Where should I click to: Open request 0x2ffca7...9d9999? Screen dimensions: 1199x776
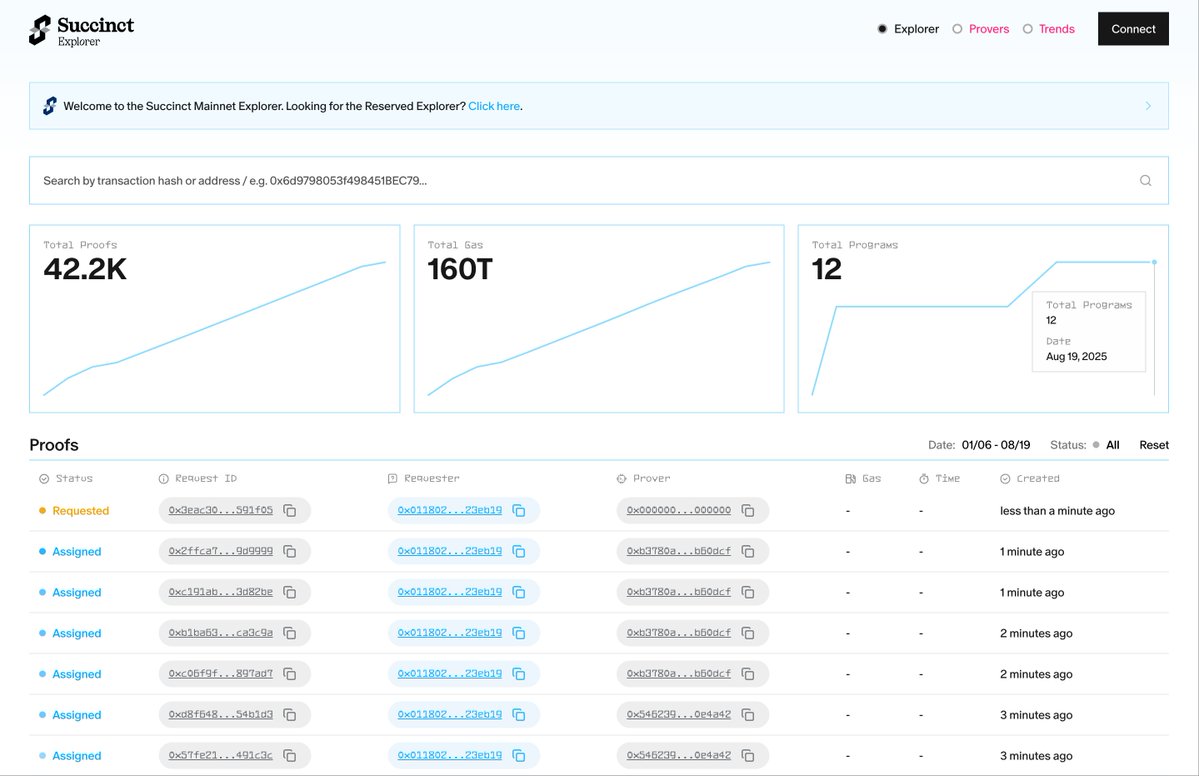pos(220,551)
